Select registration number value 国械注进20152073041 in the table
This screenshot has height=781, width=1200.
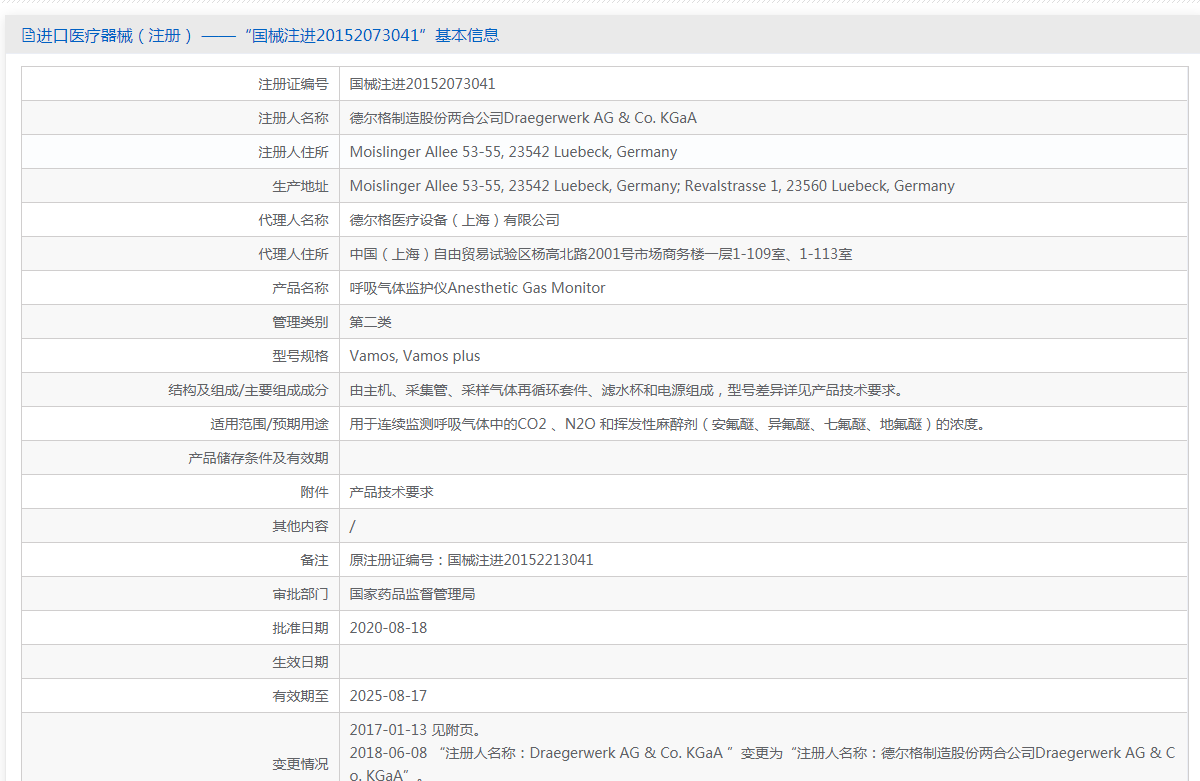(x=422, y=84)
